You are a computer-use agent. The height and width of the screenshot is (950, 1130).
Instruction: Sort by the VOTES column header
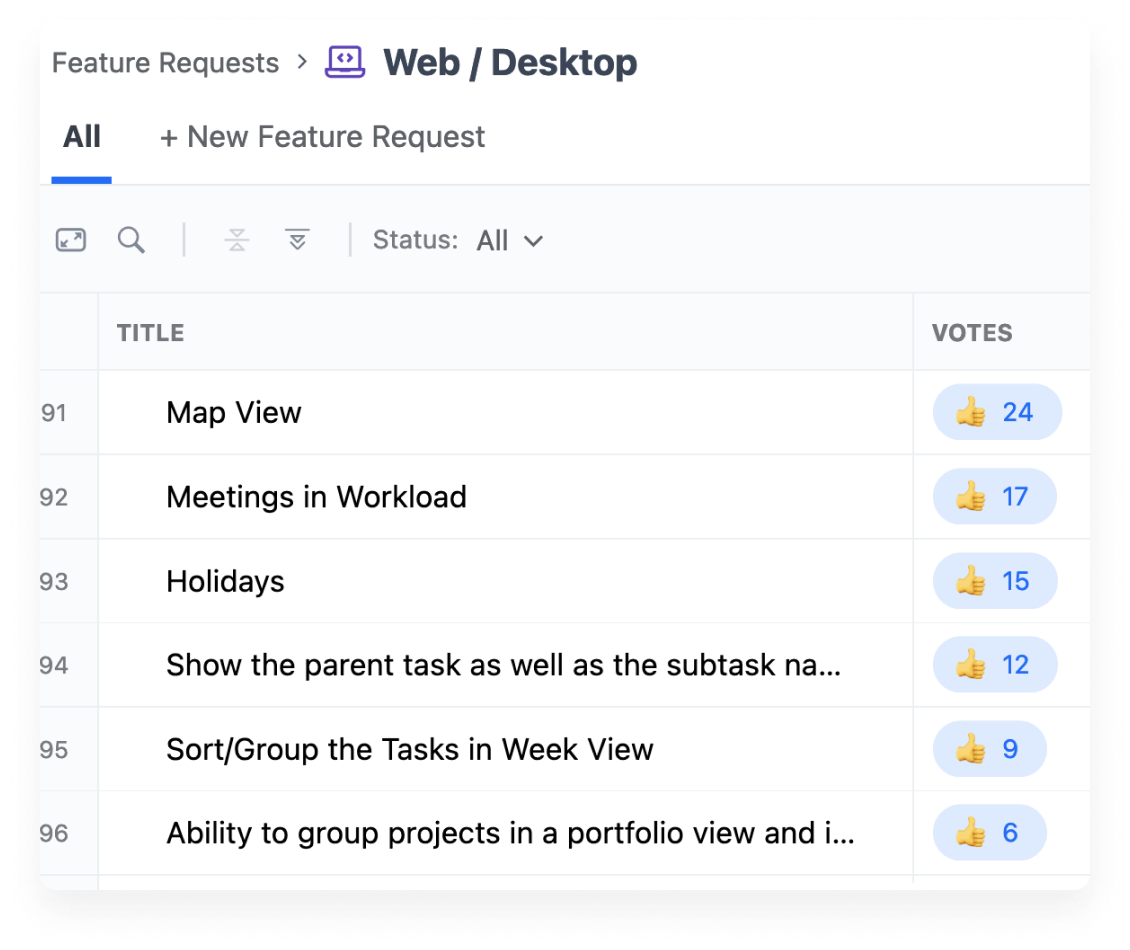(x=972, y=333)
